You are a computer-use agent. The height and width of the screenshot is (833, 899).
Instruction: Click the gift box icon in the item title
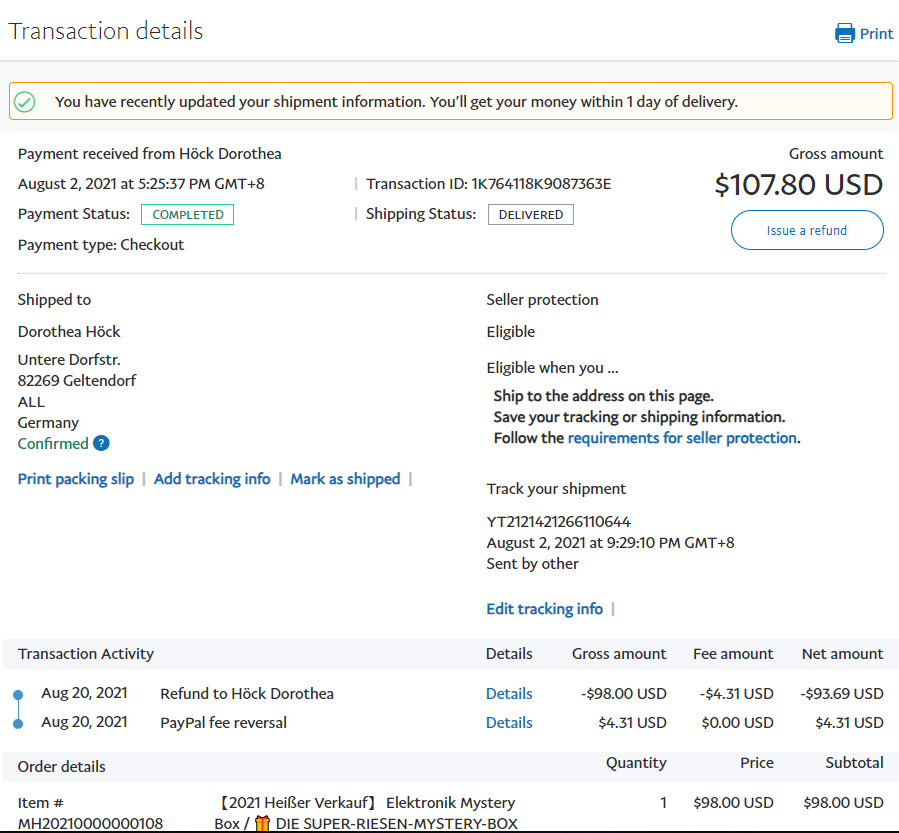pos(263,824)
